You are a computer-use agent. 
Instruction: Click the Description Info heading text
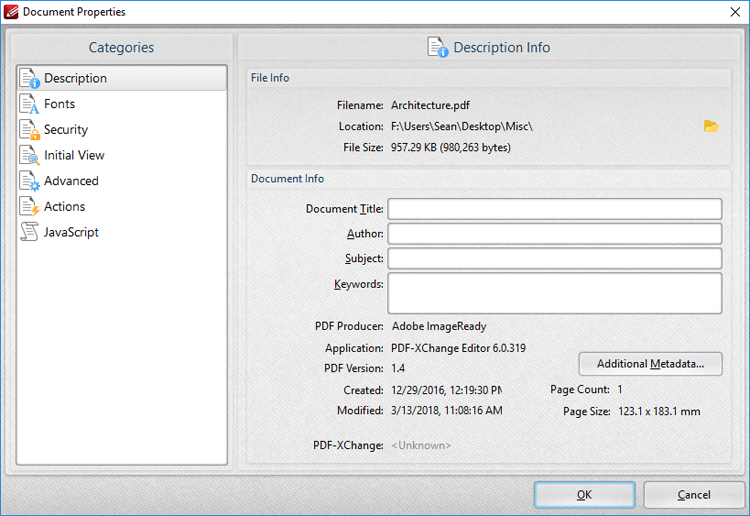click(x=502, y=47)
